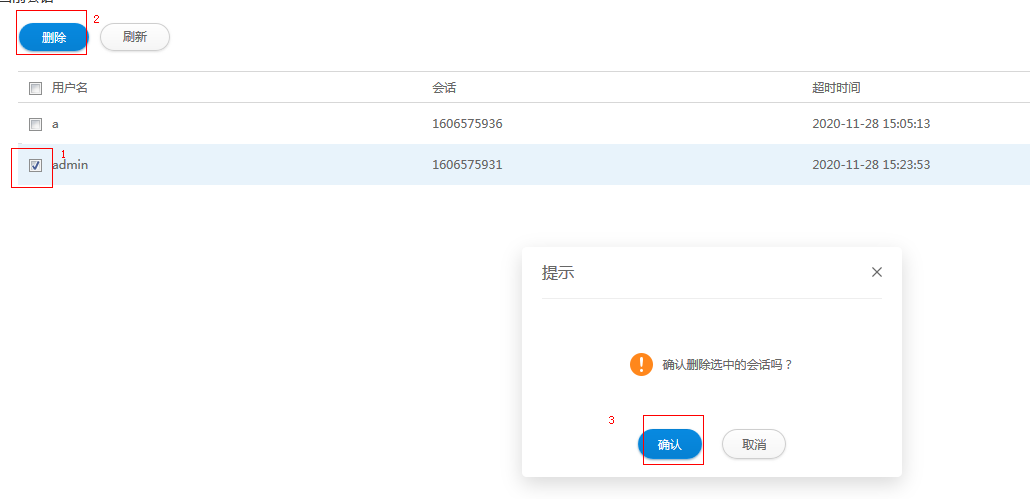Click timeout 2020-11-28 15:05:13
Image resolution: width=1030 pixels, height=499 pixels.
[871, 123]
